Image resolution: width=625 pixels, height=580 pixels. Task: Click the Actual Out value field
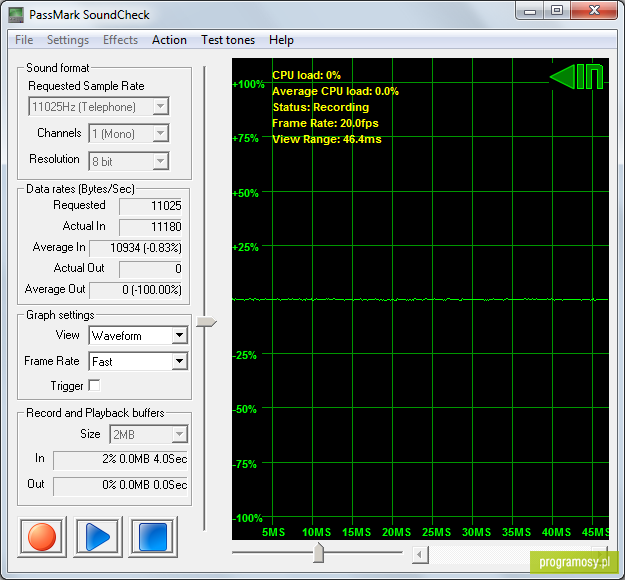150,269
